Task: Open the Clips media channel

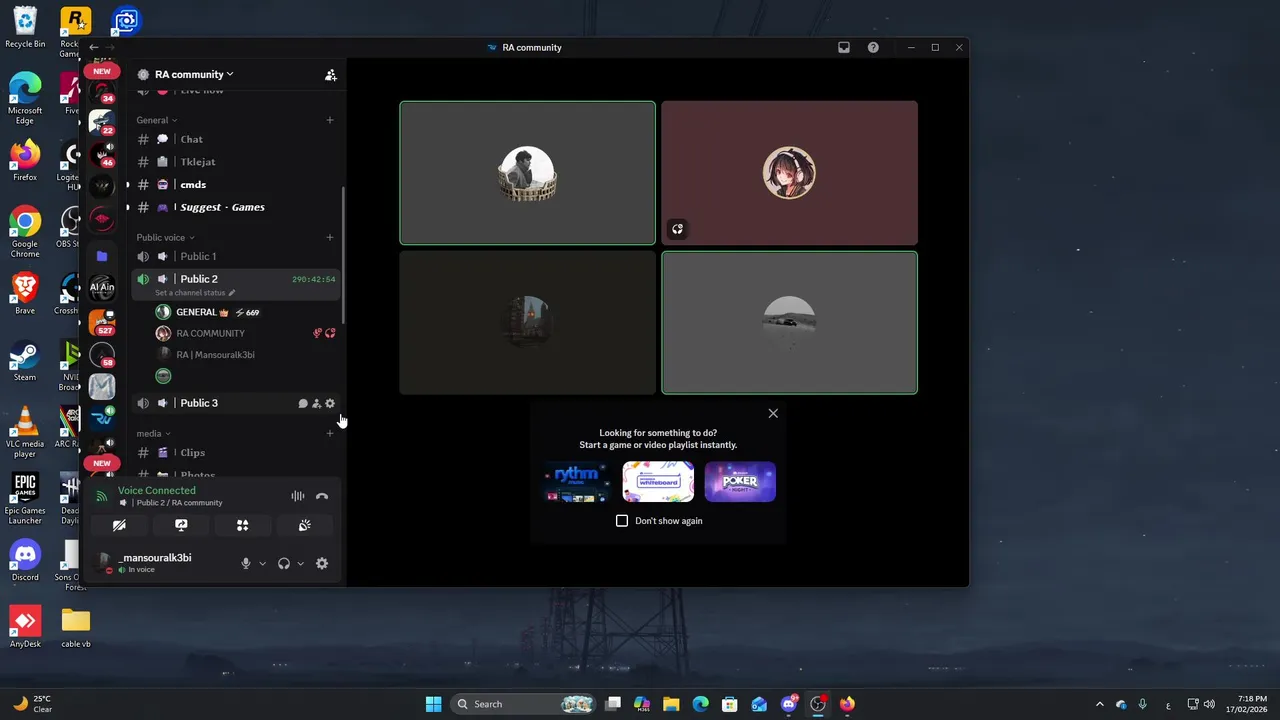Action: (x=236, y=453)
